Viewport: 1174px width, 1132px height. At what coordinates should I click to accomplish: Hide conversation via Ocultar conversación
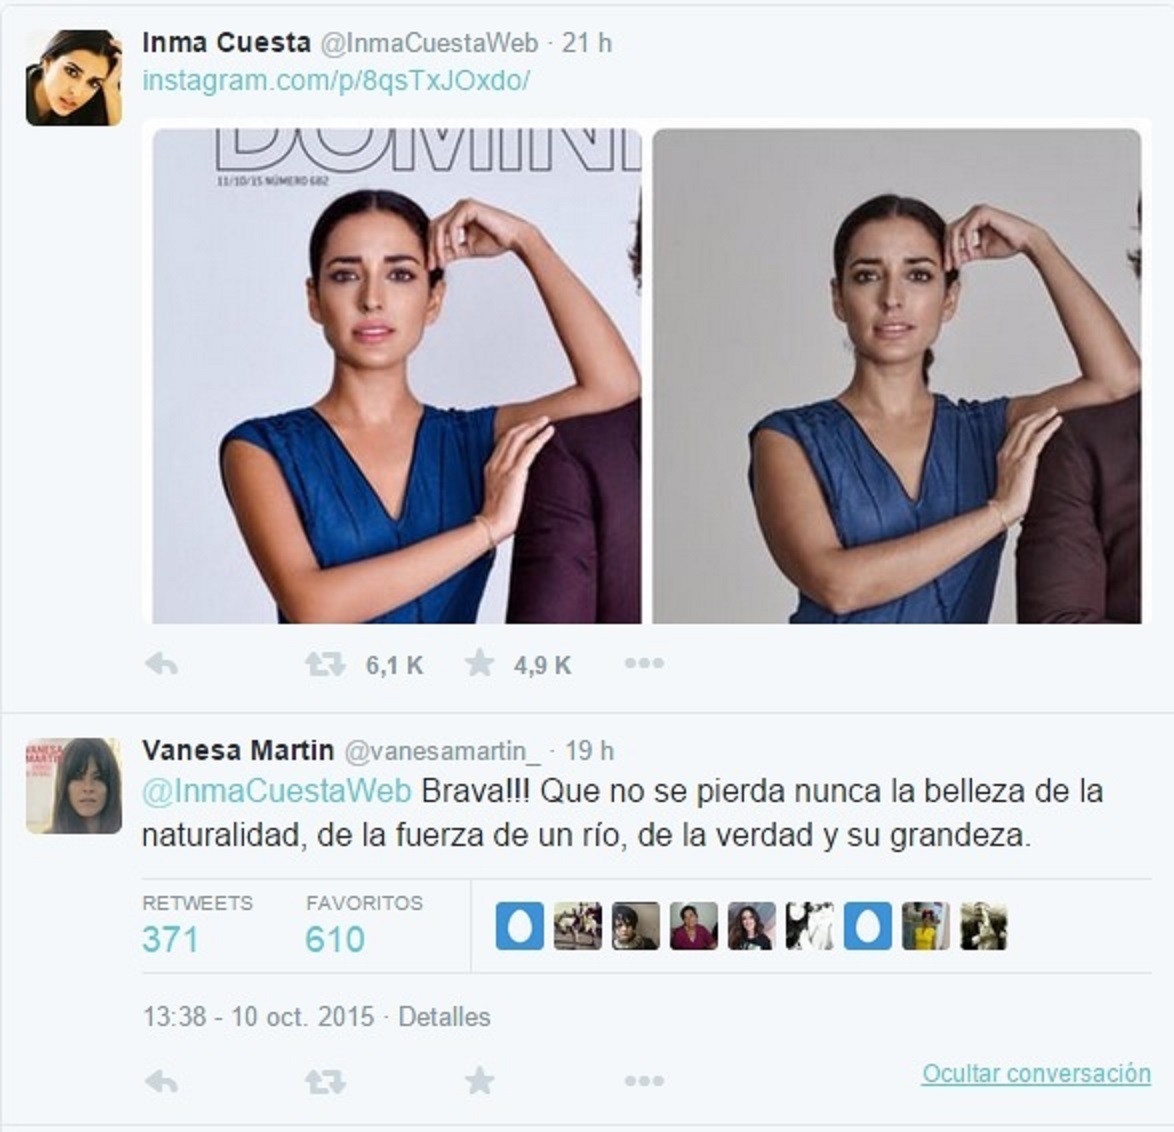1036,1073
